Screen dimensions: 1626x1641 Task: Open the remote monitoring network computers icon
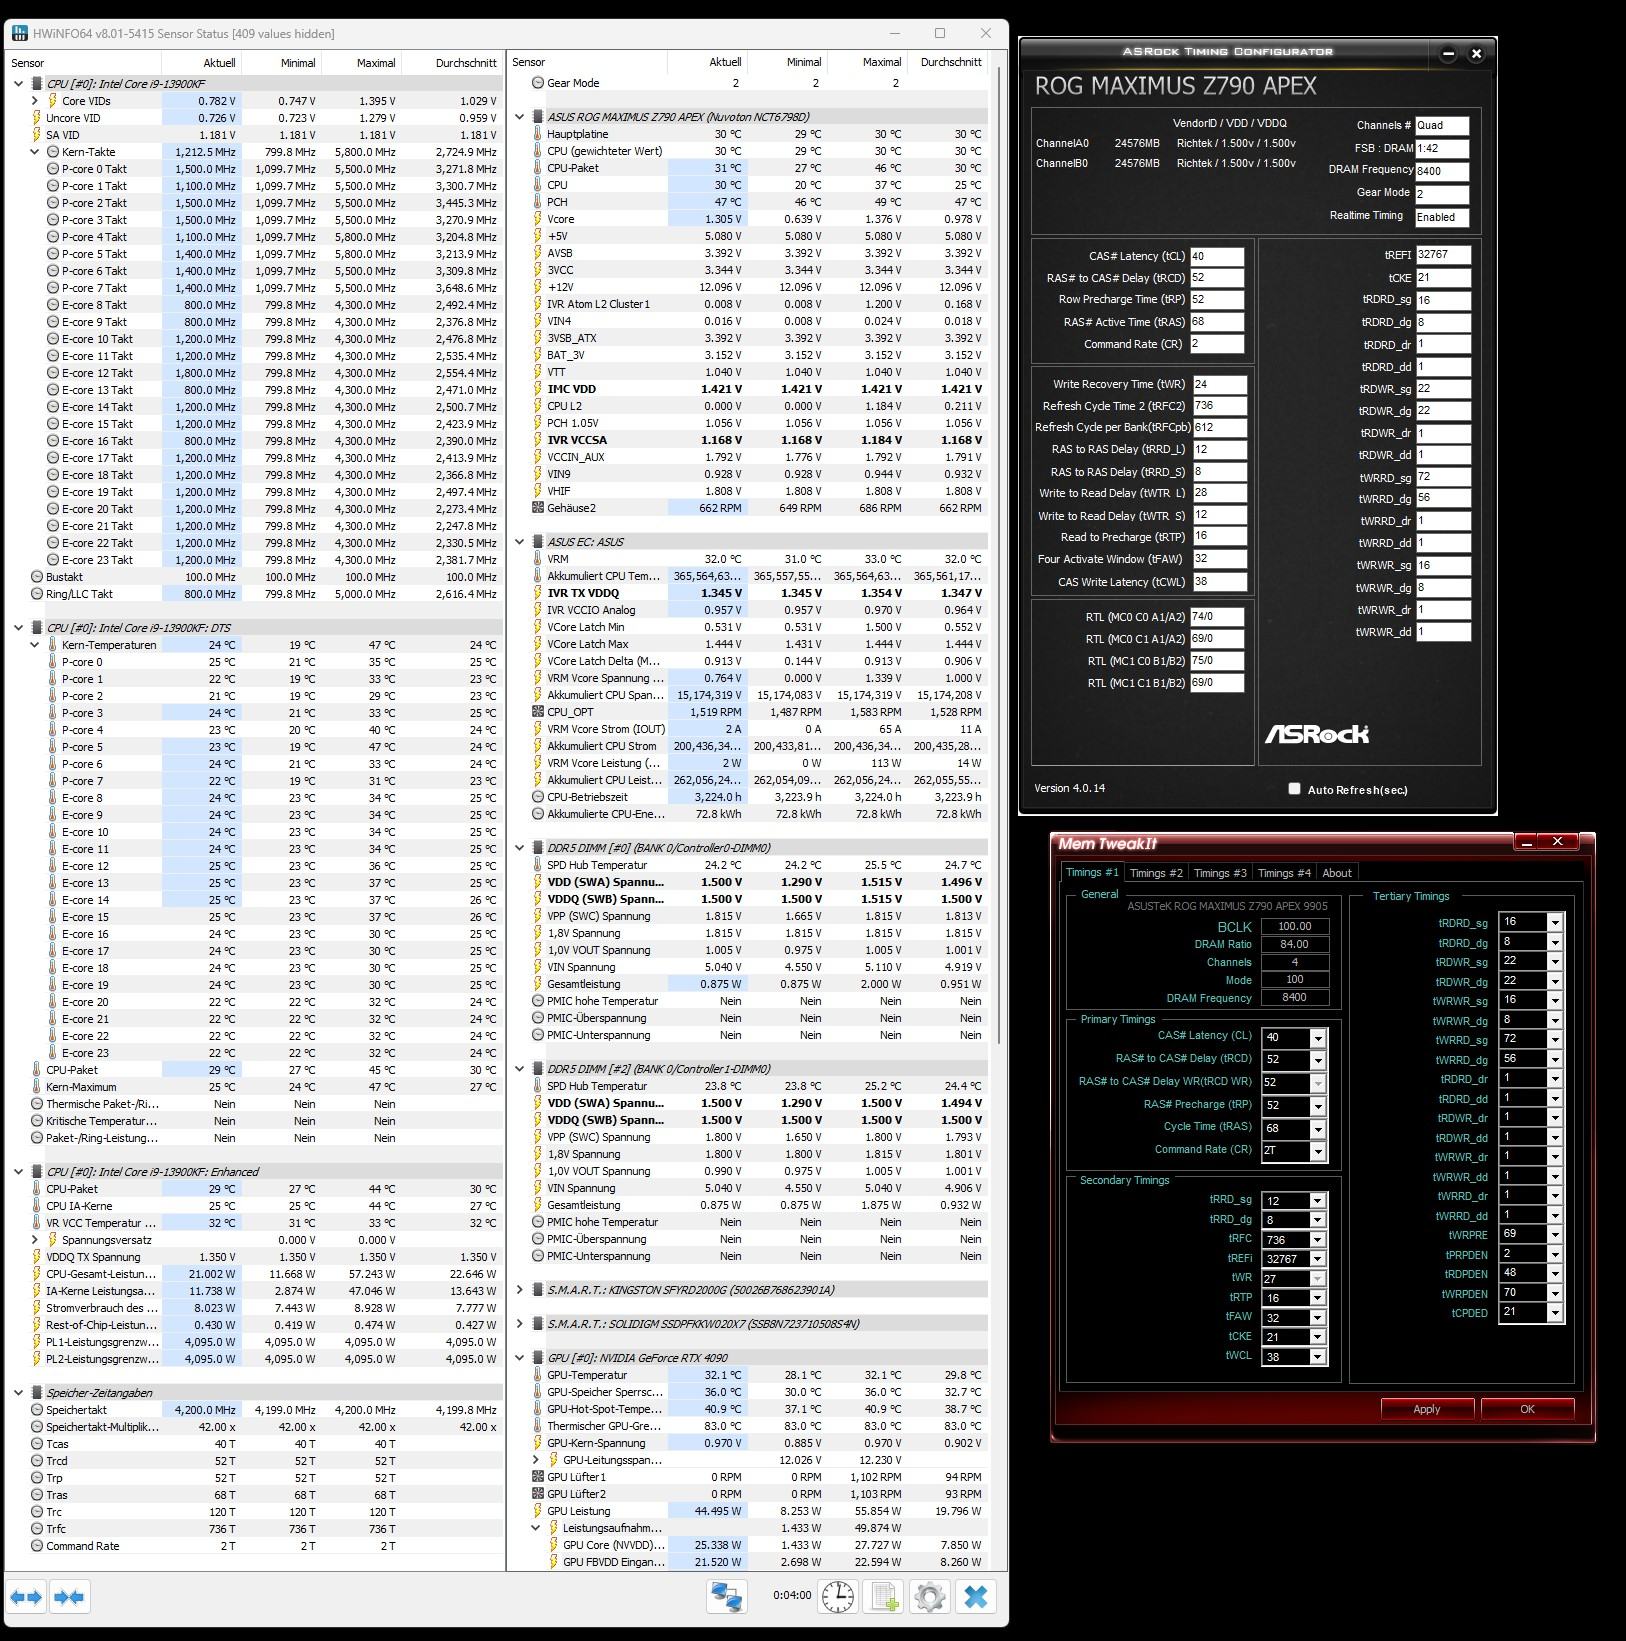(x=727, y=1596)
